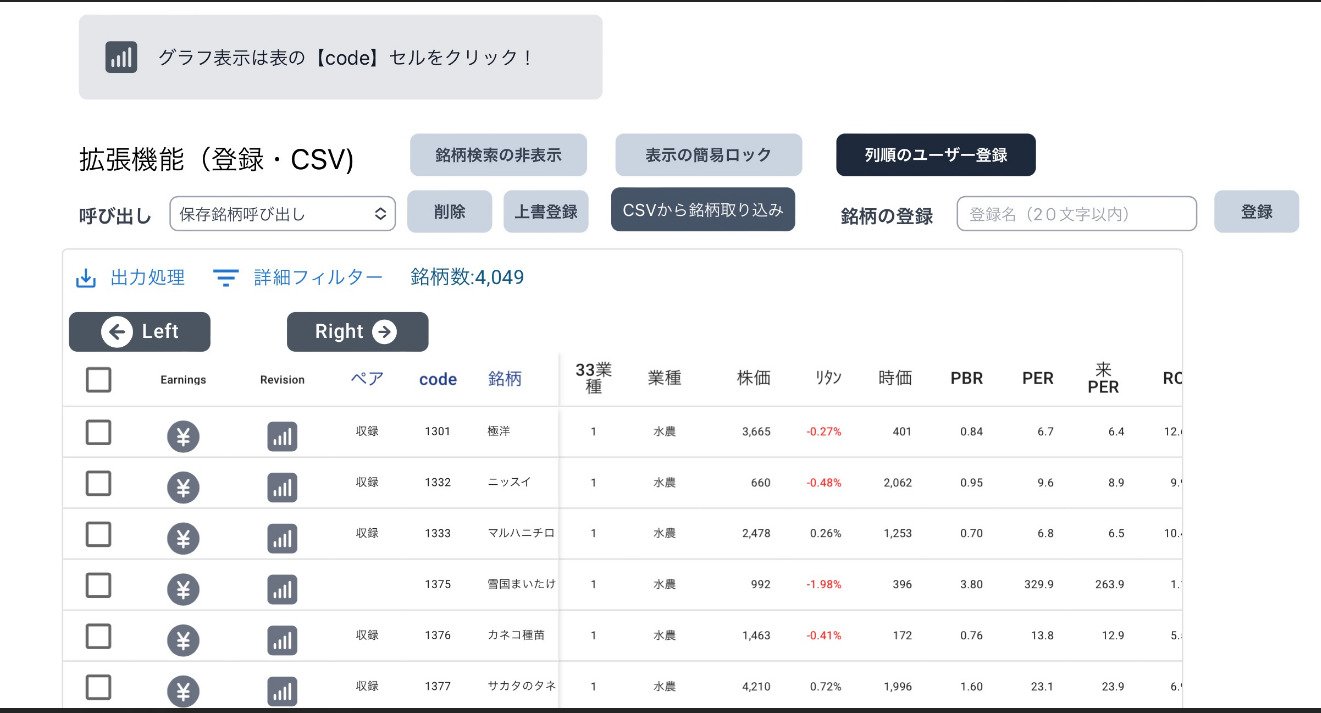Screen dimensions: 1321x713
Task: Click the 列順のユーザー登録 button
Action: (935, 155)
